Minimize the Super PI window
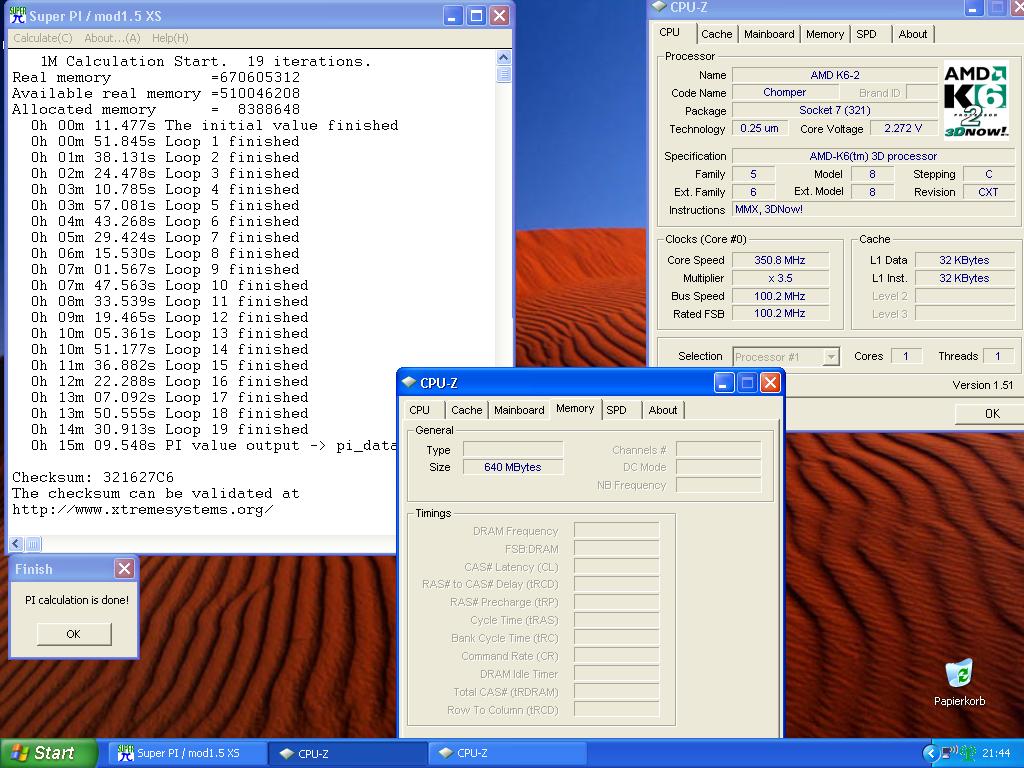 point(453,16)
